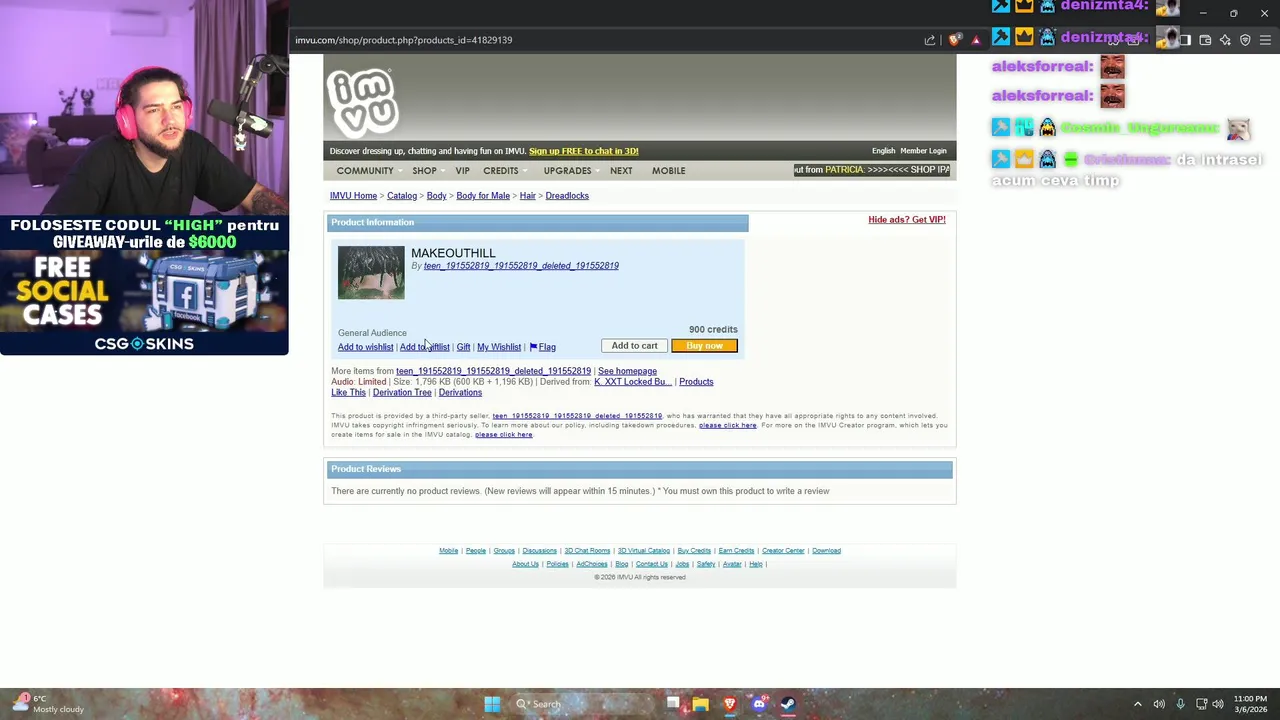The width and height of the screenshot is (1280, 720).
Task: Open the MAKEOUTHILL product thumbnail
Action: point(371,272)
